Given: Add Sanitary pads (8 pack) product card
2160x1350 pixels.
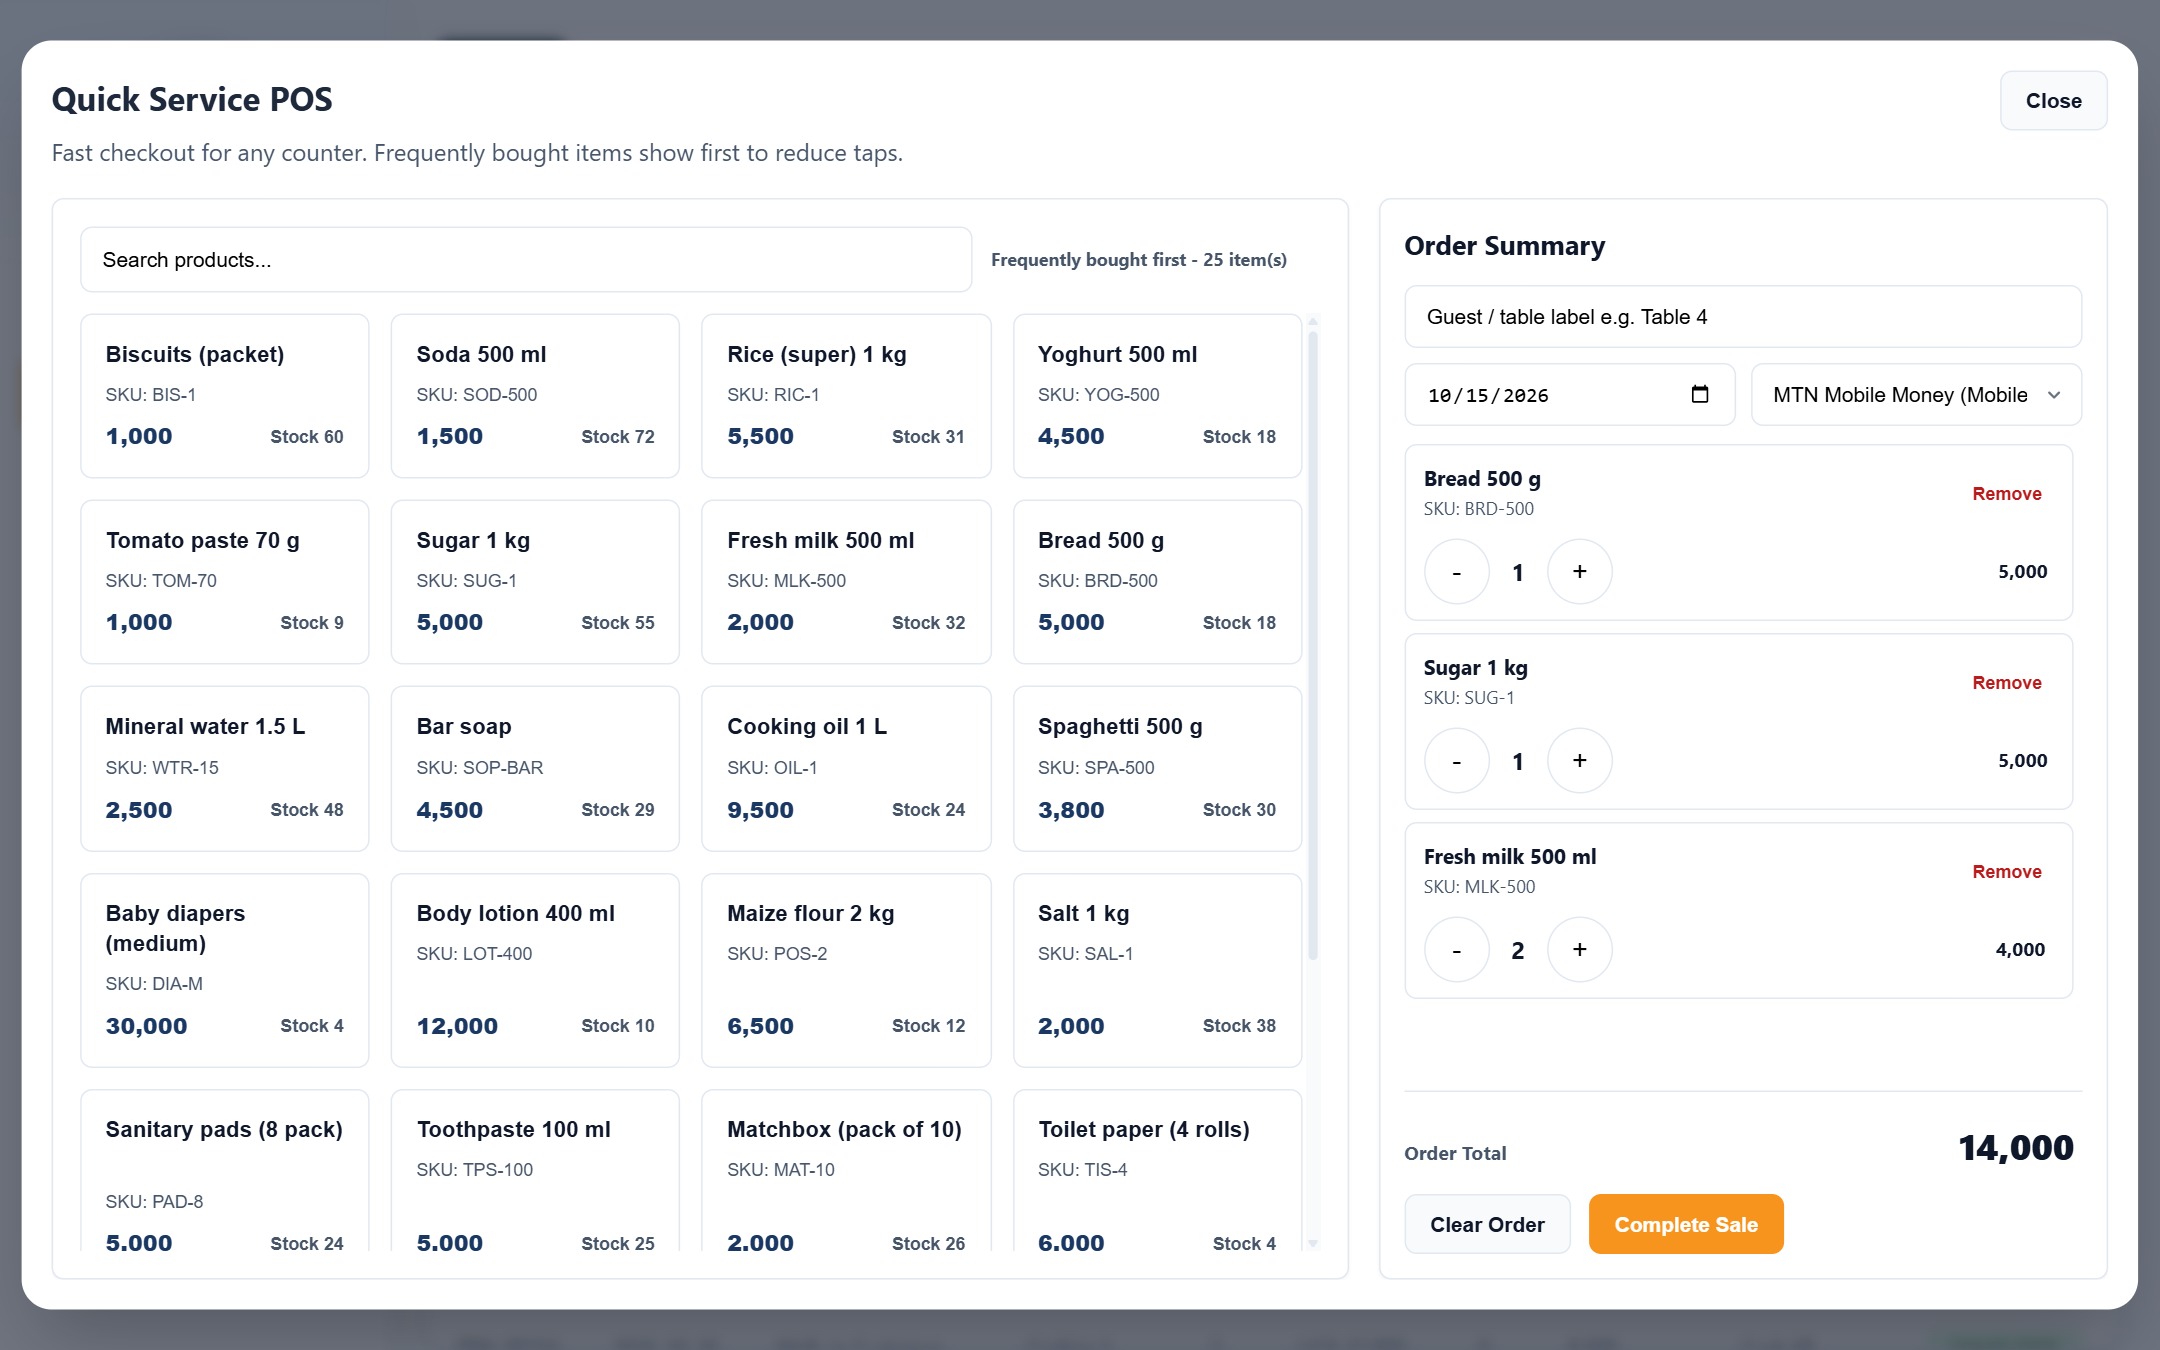Looking at the screenshot, I should coord(225,1170).
